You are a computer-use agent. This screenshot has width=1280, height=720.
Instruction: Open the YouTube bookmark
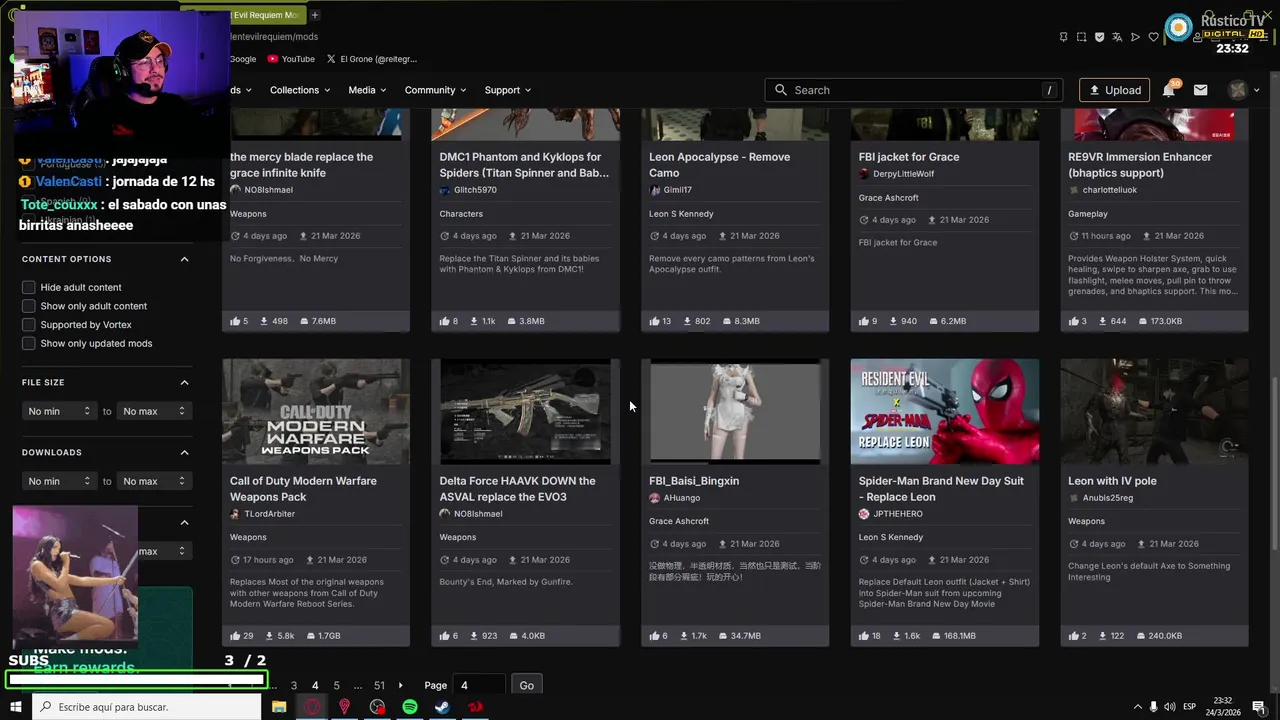click(291, 59)
